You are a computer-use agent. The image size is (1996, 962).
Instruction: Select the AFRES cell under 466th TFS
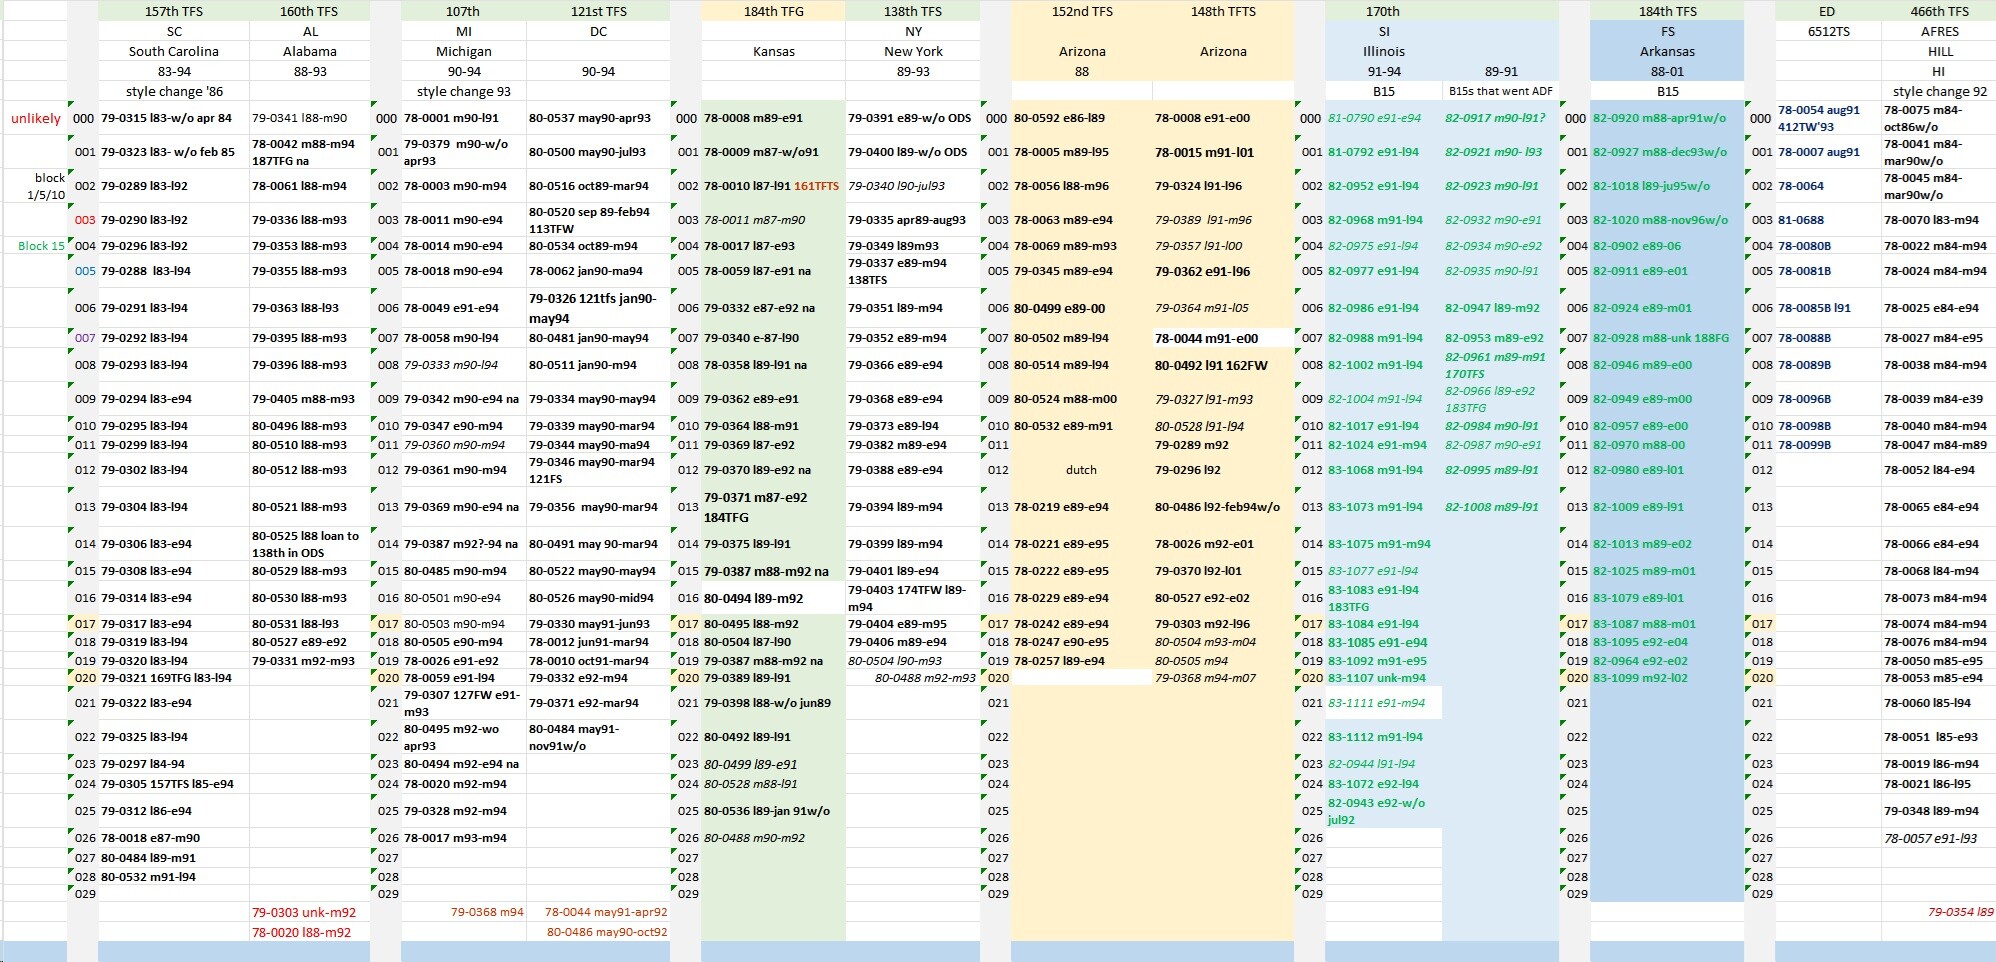tap(1939, 31)
